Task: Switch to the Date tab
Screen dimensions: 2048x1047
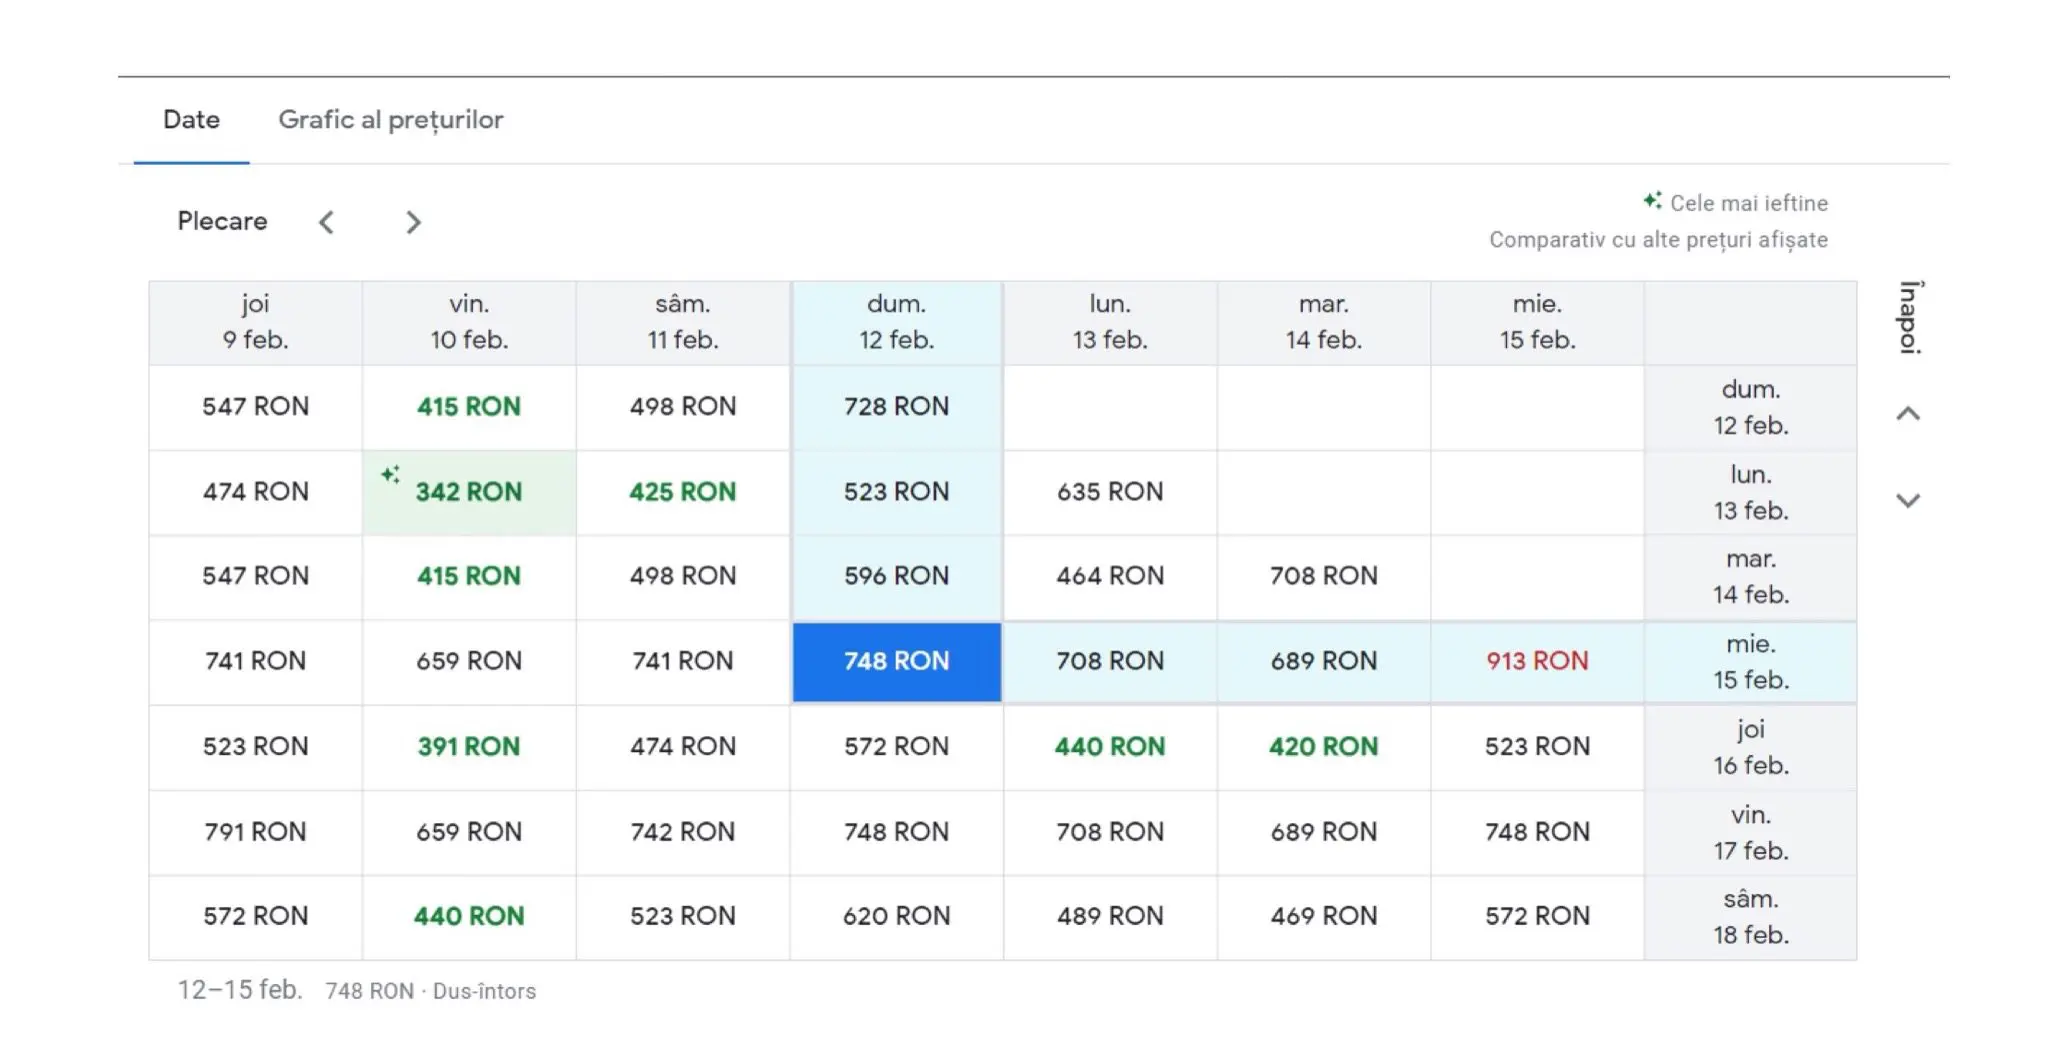Action: [x=191, y=120]
